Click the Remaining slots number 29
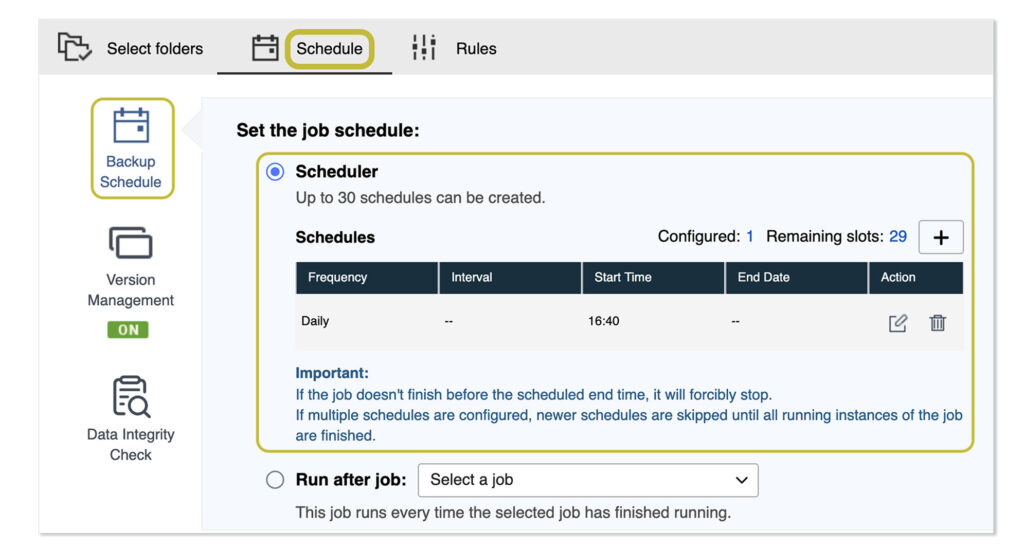 (898, 237)
